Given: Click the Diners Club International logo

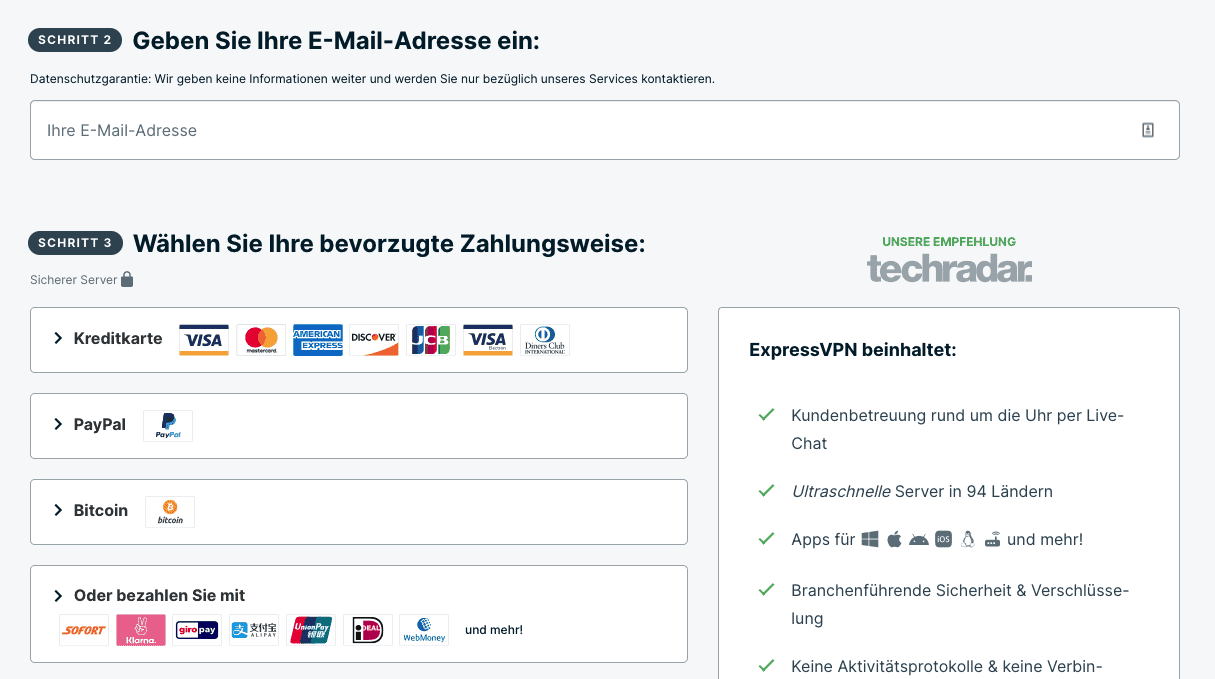Looking at the screenshot, I should point(545,340).
